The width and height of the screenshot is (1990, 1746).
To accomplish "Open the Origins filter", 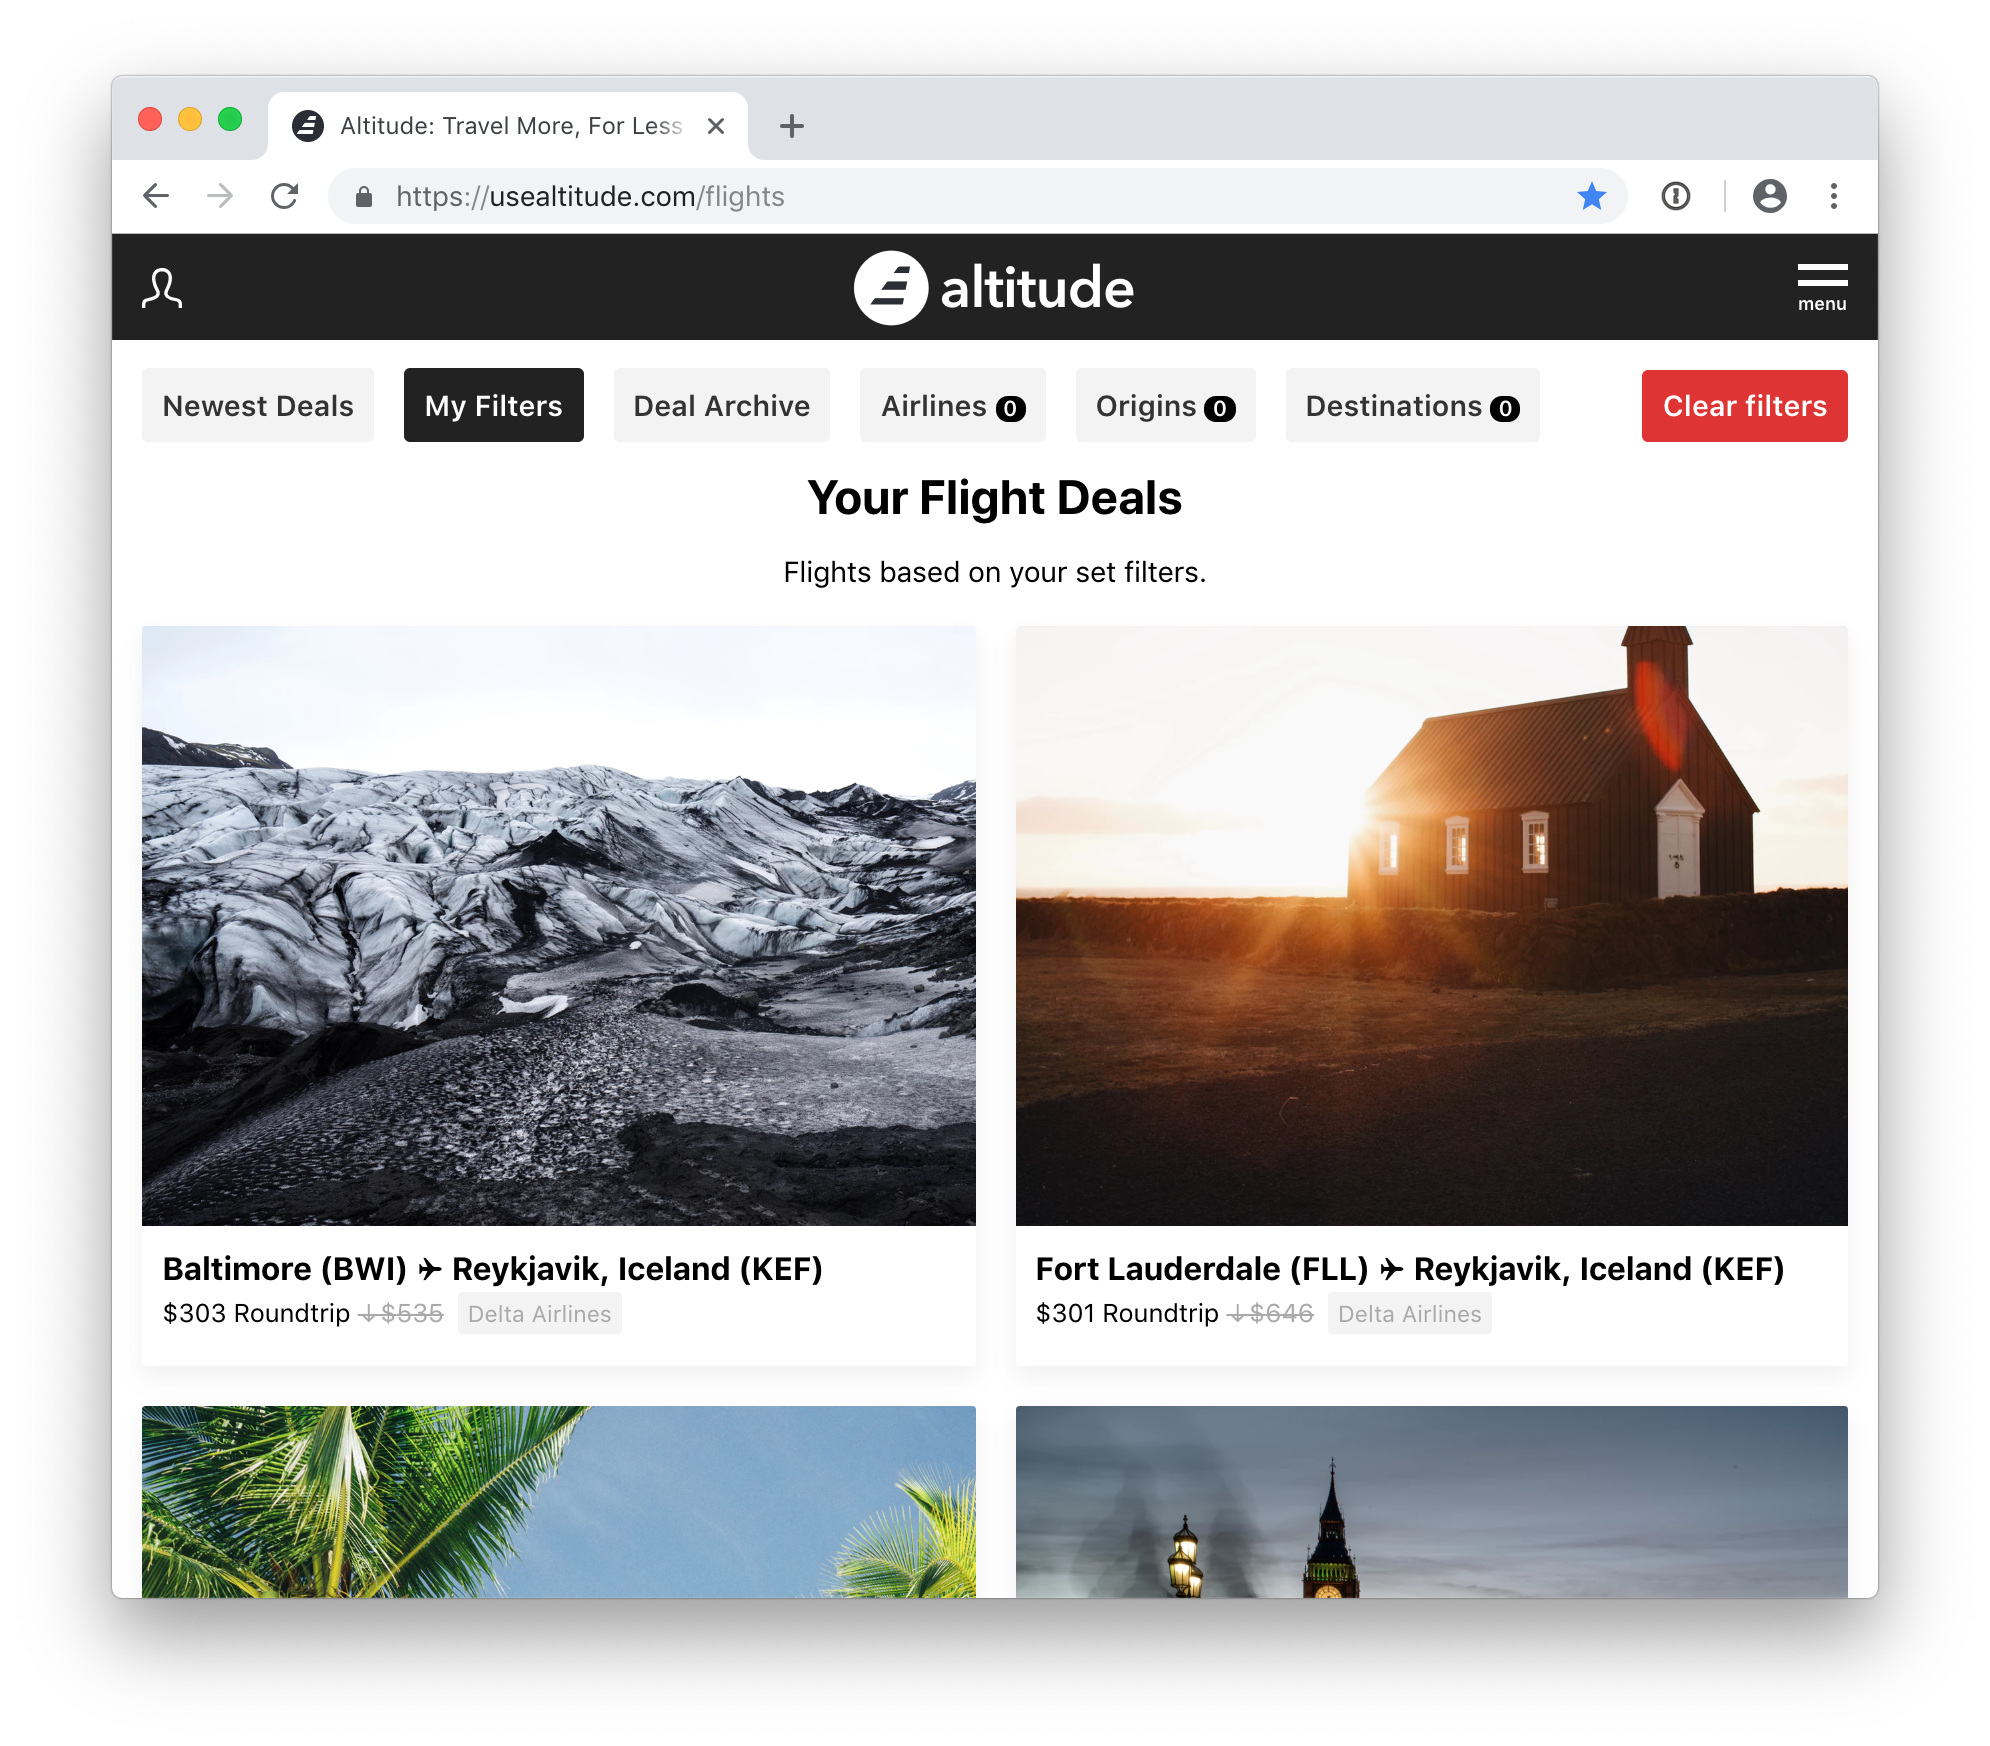I will (x=1164, y=405).
